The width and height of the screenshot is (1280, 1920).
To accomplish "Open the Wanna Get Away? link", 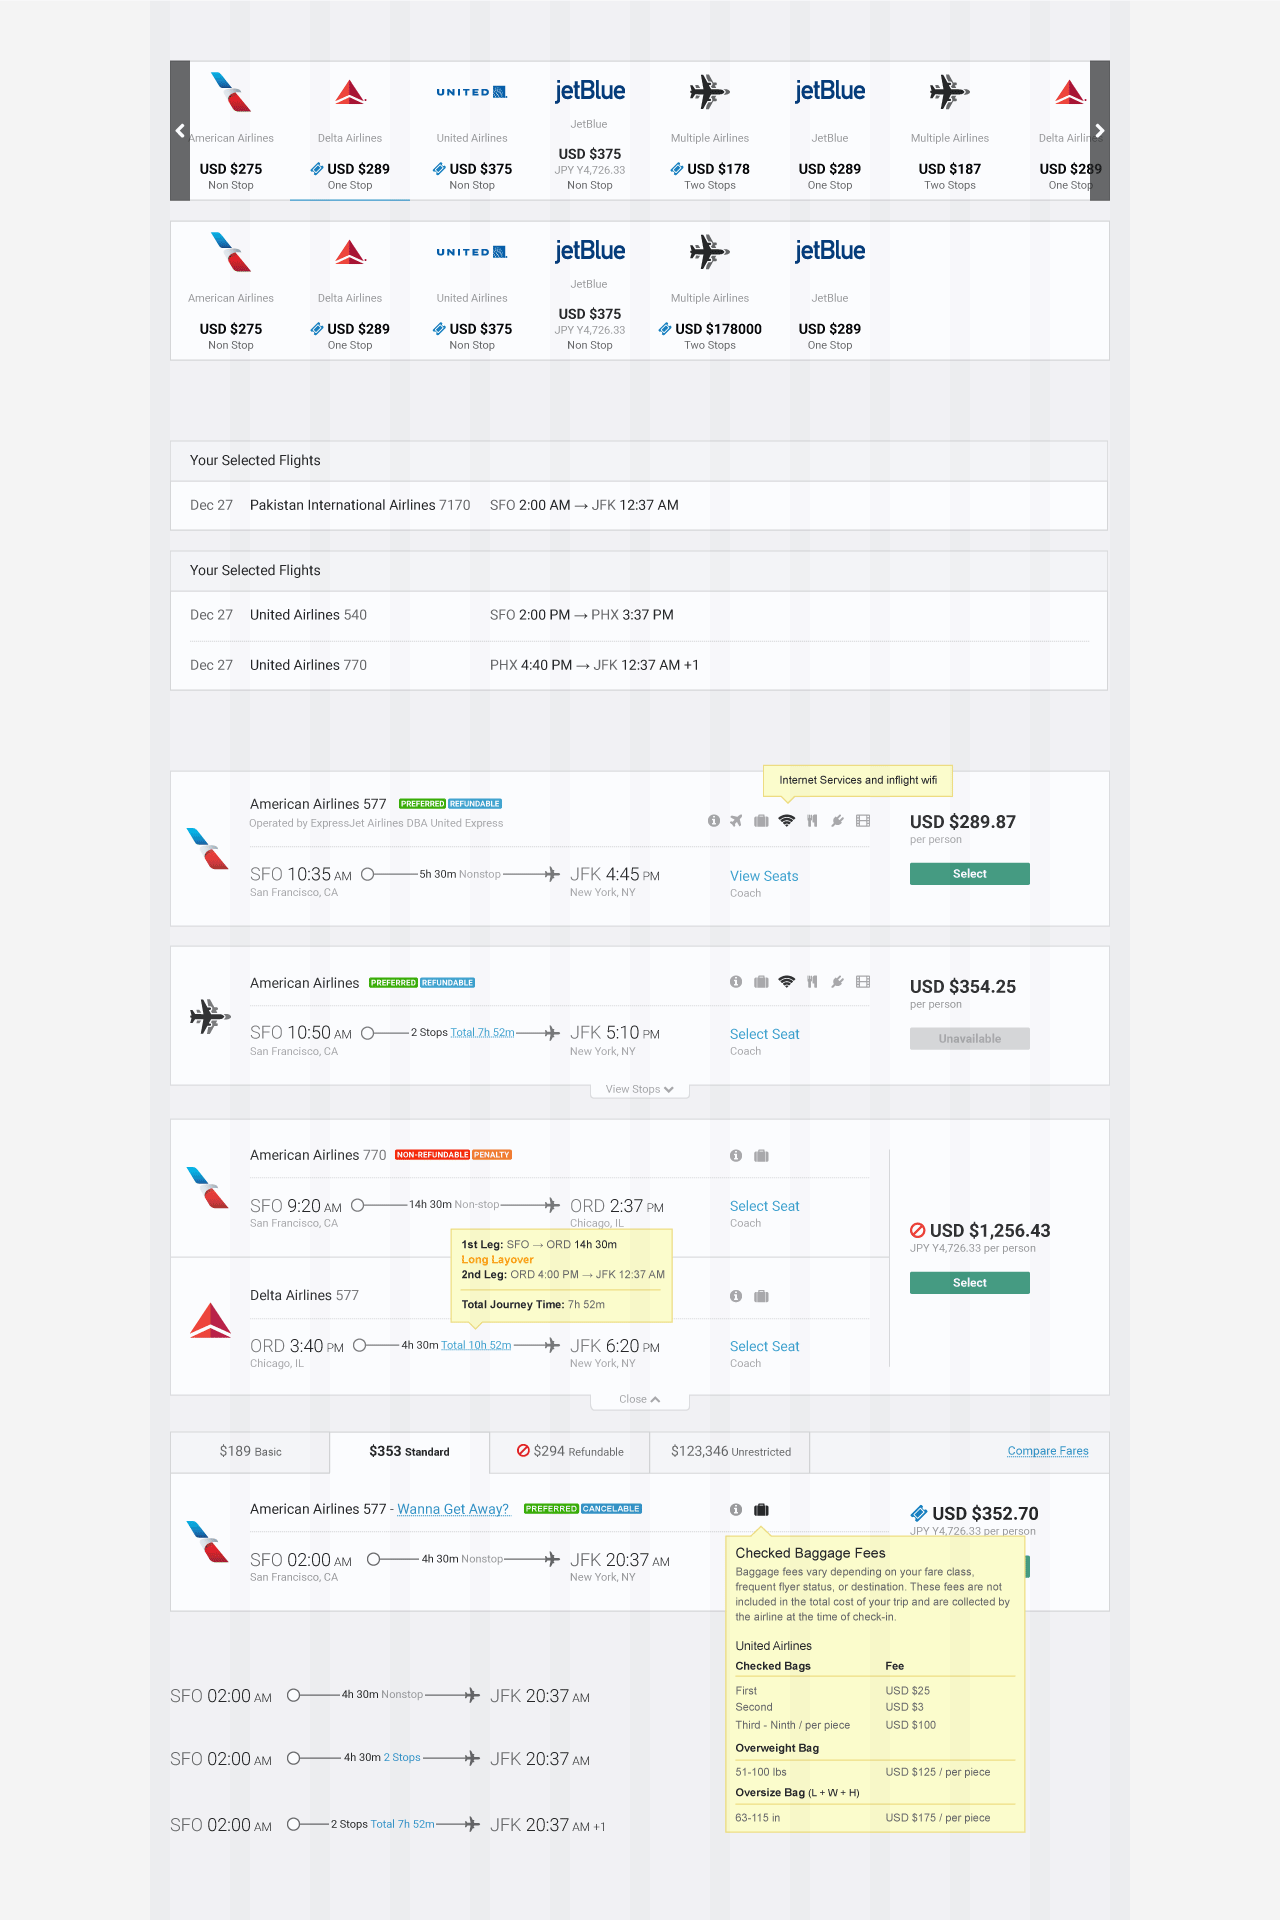I will [453, 1509].
